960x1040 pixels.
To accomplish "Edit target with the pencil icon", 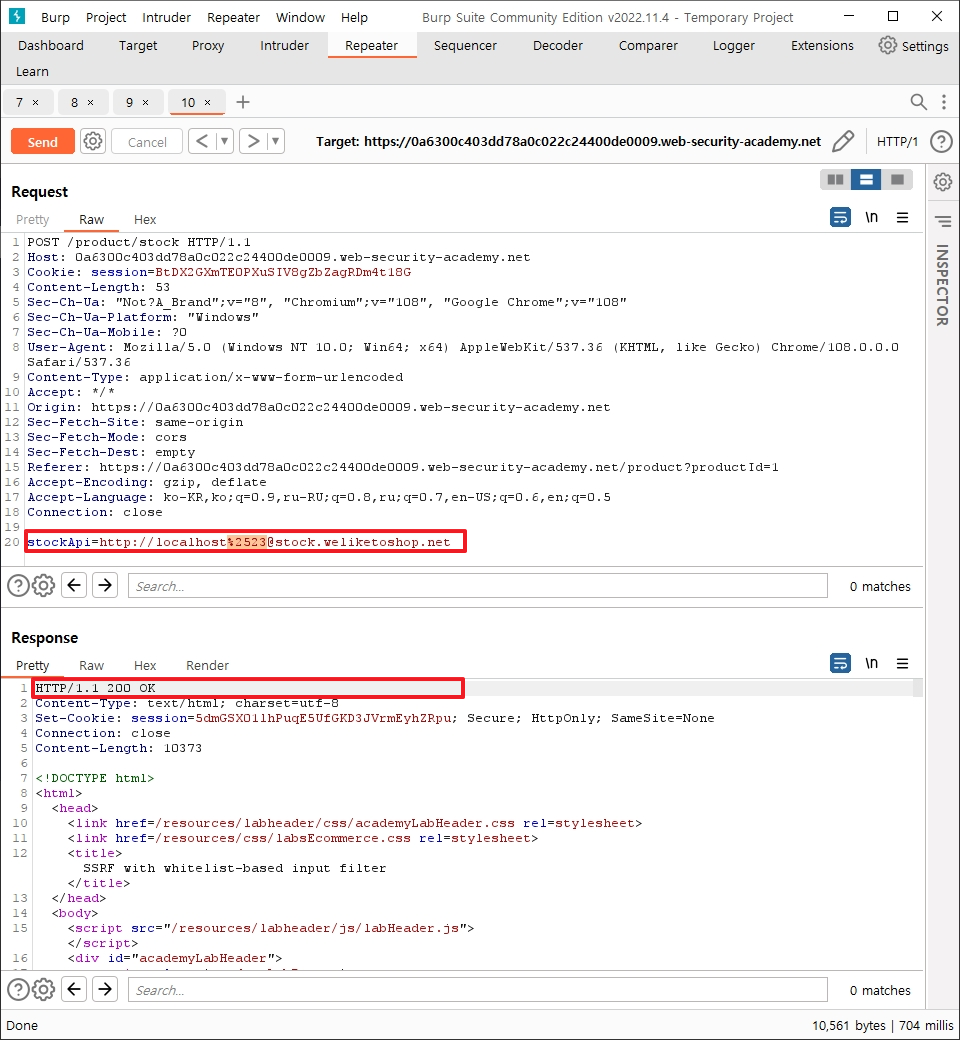I will point(843,141).
